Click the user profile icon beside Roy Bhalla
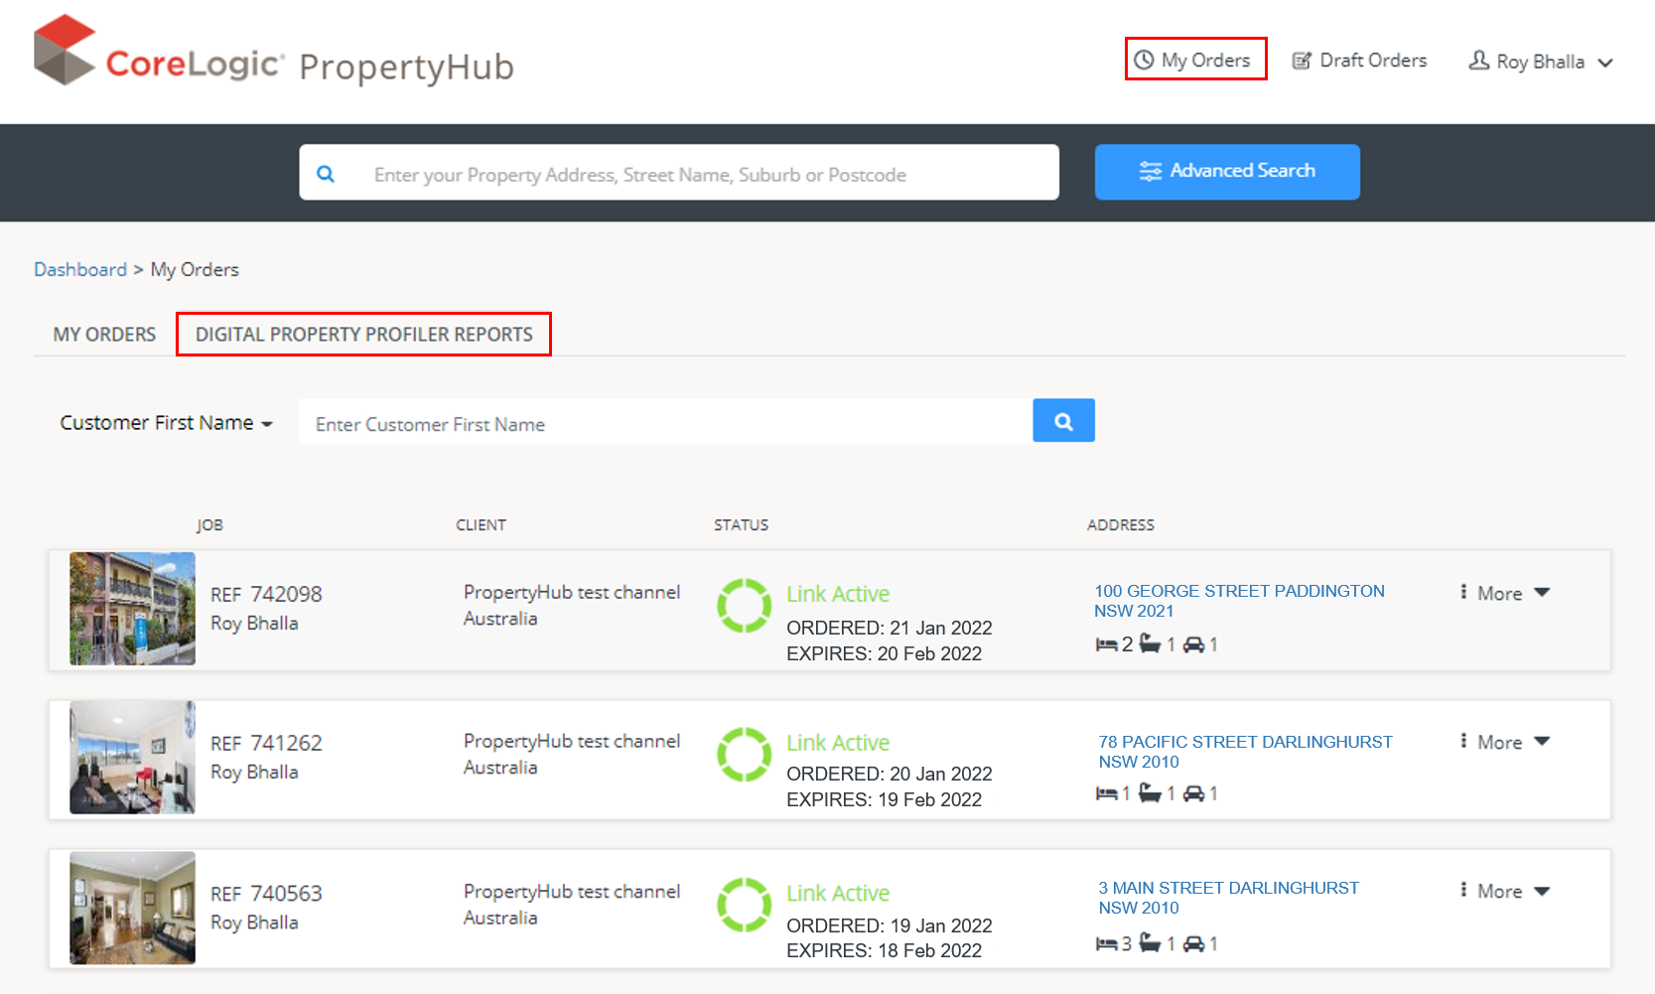The width and height of the screenshot is (1655, 994). (1478, 60)
